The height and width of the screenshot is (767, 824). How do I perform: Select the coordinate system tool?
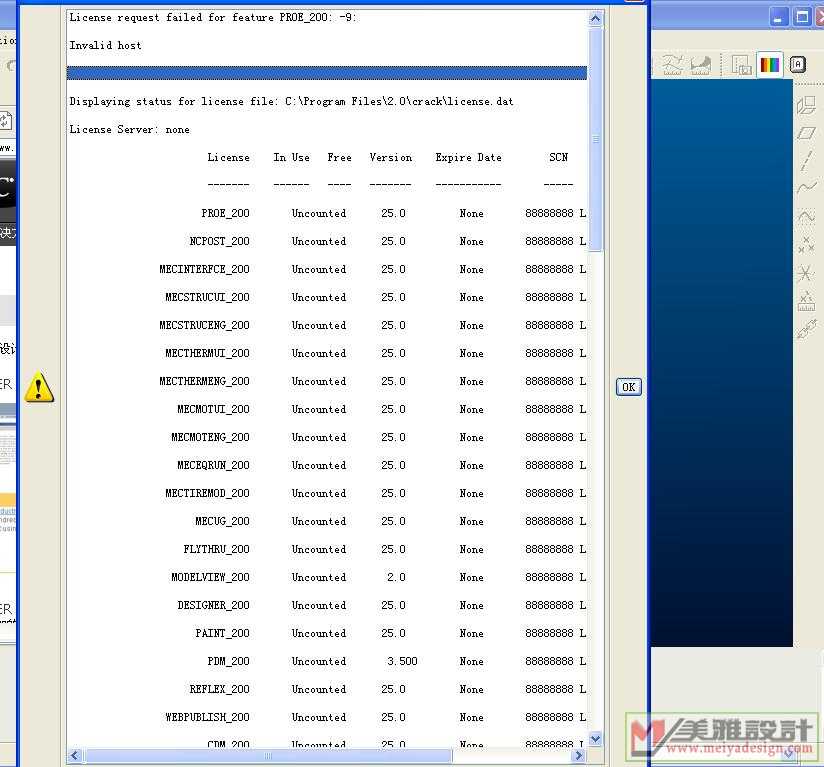pos(806,273)
